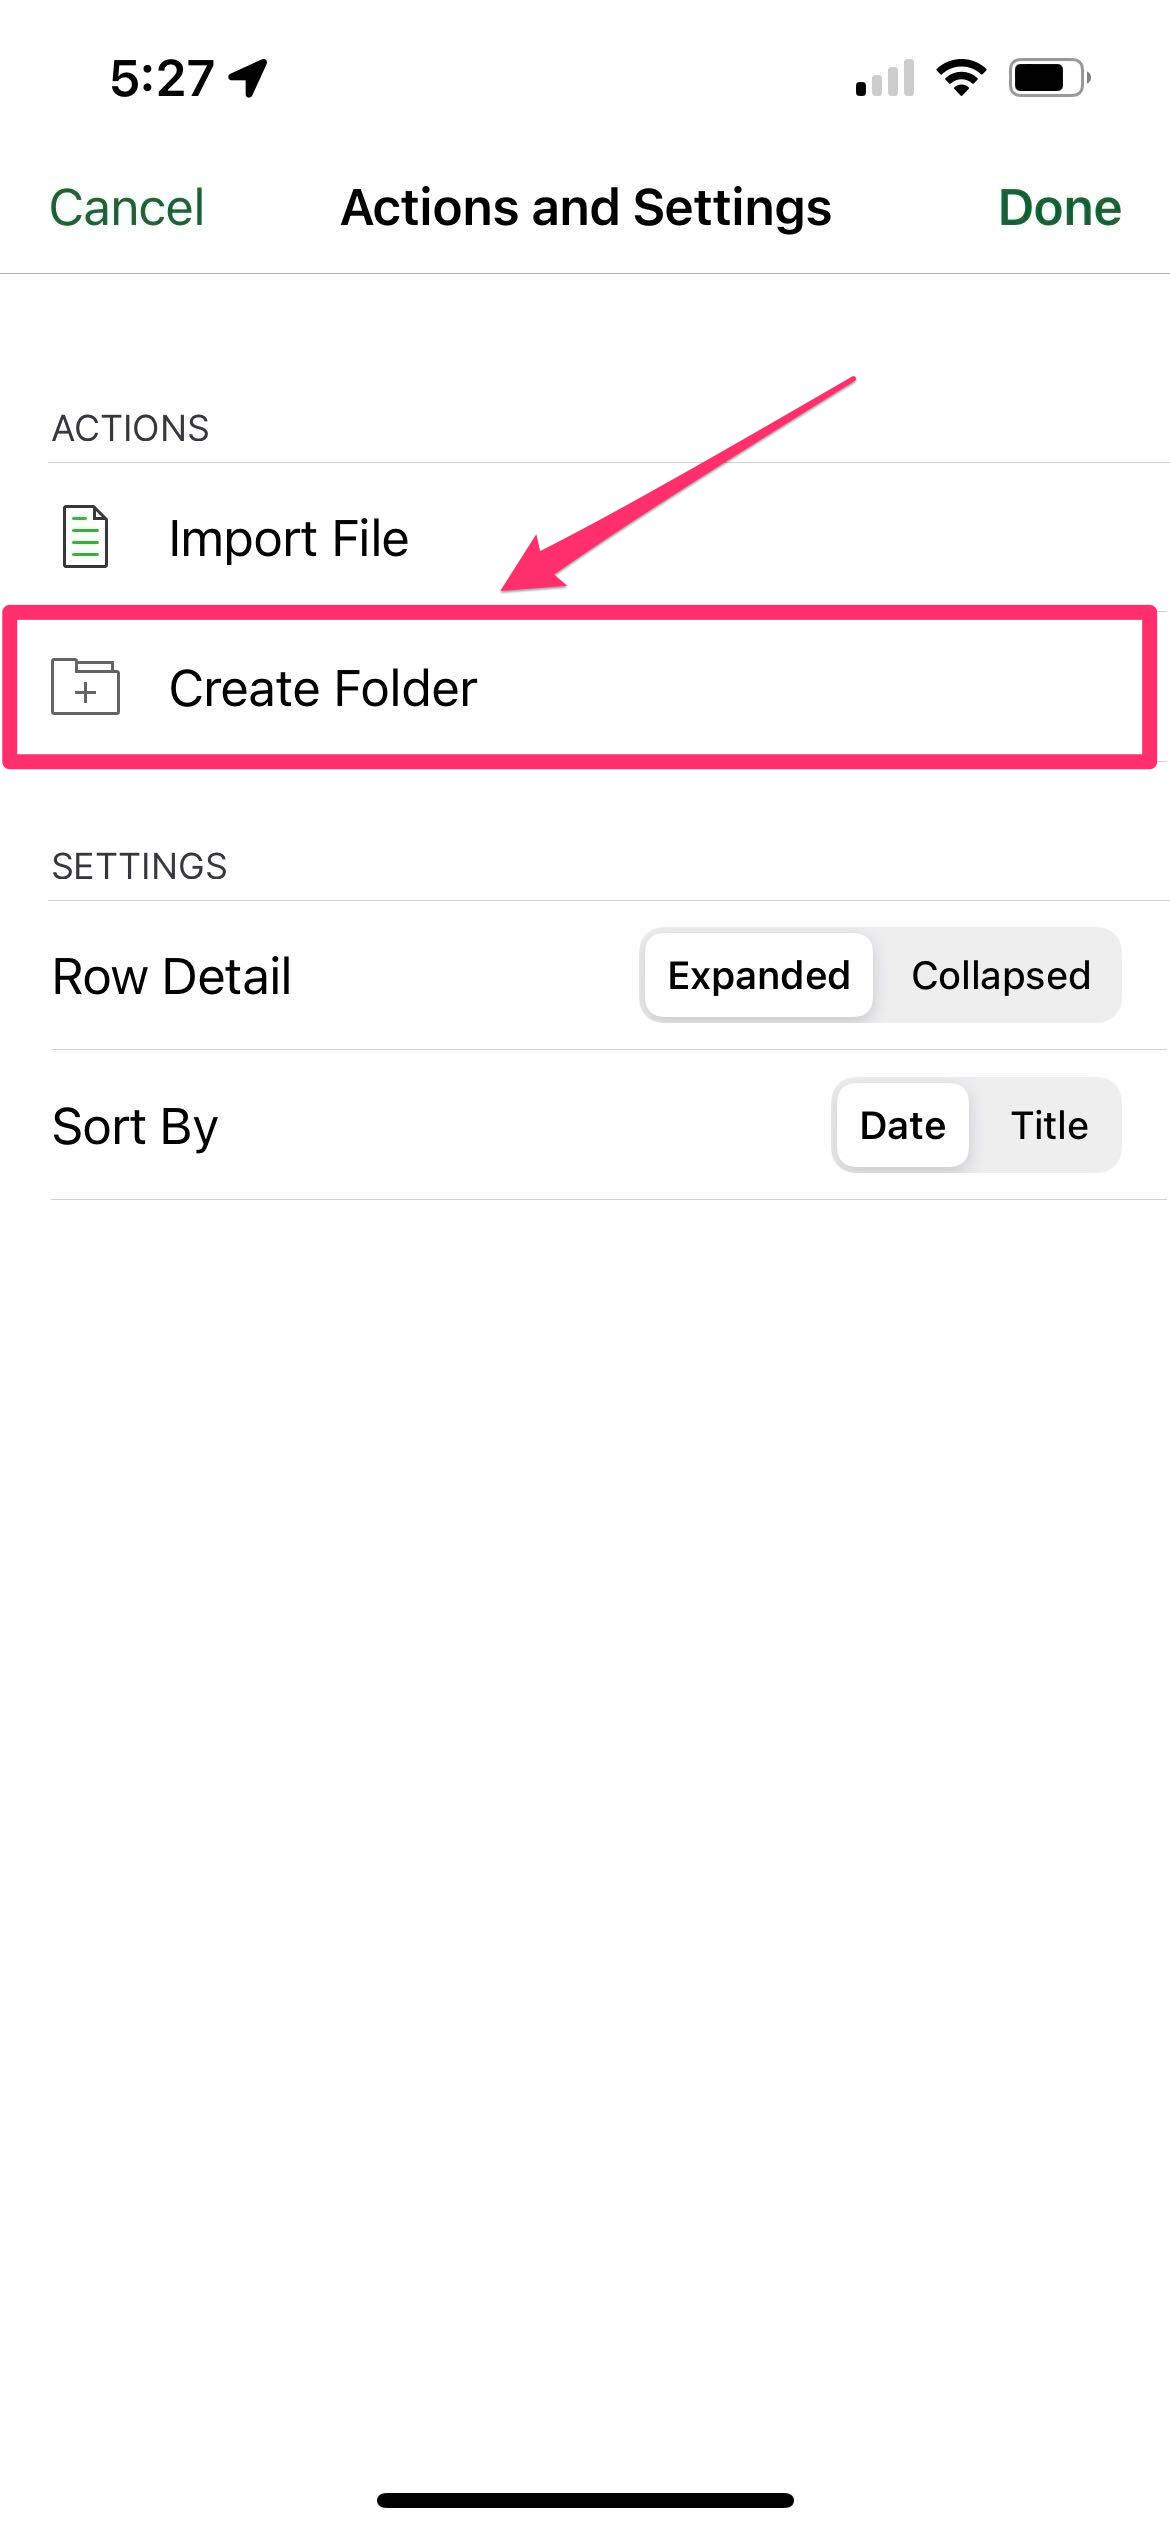Select the Import File action
This screenshot has height=2532, width=1170.
pyautogui.click(x=585, y=537)
